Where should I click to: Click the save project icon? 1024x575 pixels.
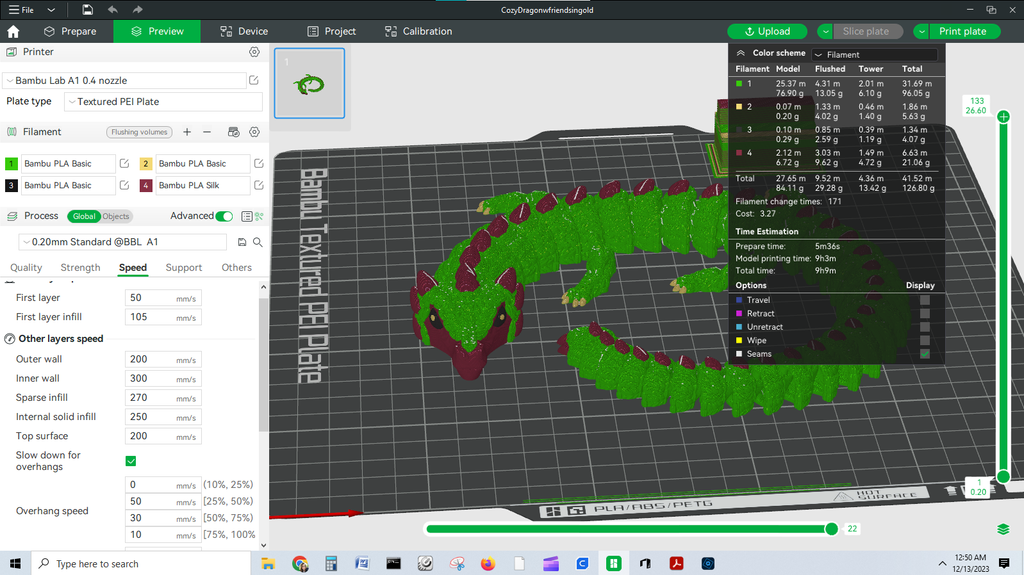coord(88,9)
